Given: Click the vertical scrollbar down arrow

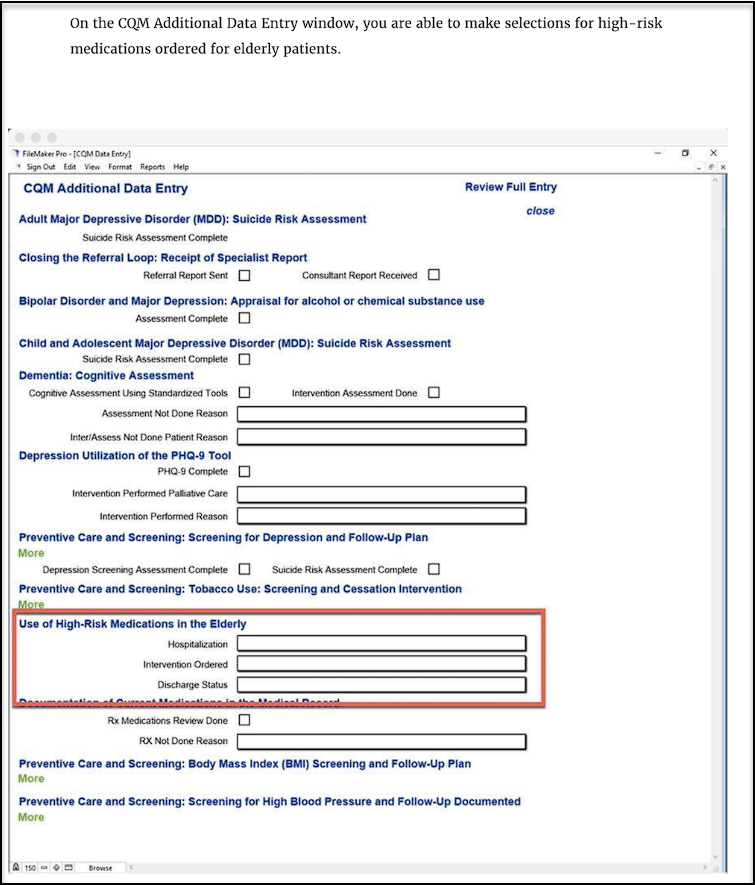Looking at the screenshot, I should coord(715,857).
